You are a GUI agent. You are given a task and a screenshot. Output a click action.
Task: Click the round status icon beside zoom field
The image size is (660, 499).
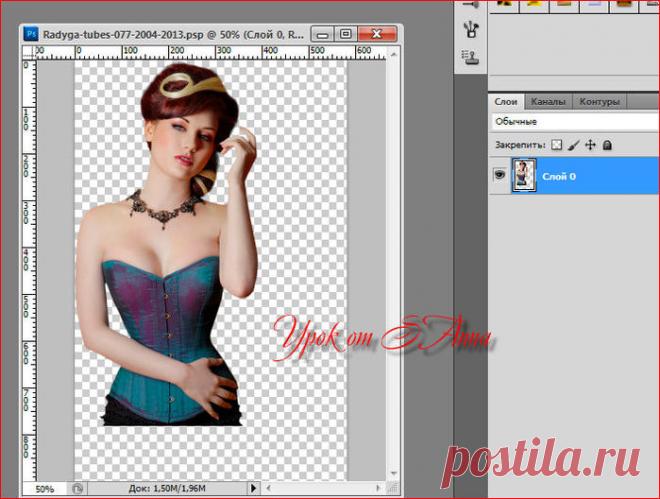77,489
